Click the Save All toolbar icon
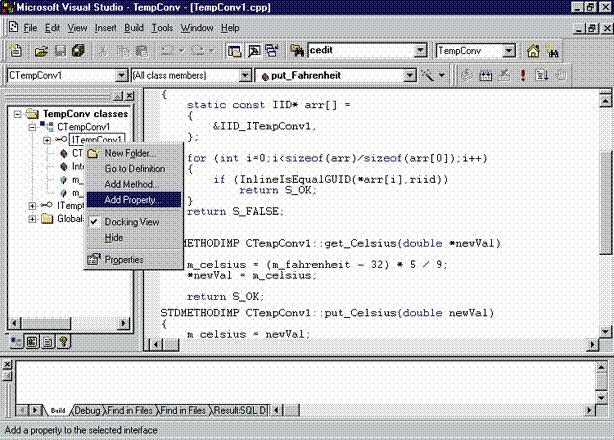 pyautogui.click(x=78, y=51)
